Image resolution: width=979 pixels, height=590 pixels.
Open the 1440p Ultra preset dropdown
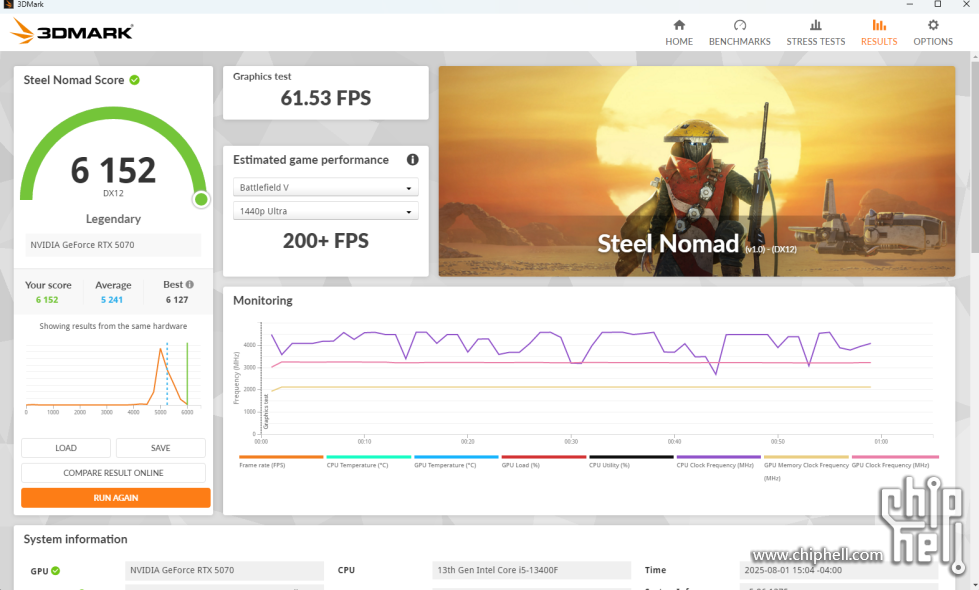pyautogui.click(x=325, y=211)
